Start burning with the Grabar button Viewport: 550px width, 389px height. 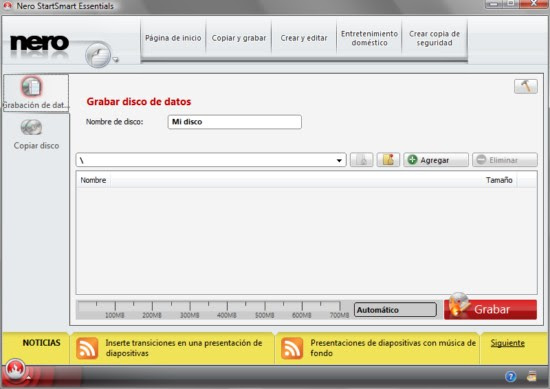tap(490, 309)
